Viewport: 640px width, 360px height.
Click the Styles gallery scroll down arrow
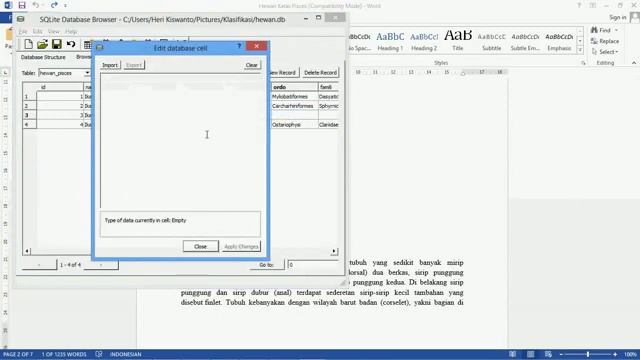click(x=580, y=41)
